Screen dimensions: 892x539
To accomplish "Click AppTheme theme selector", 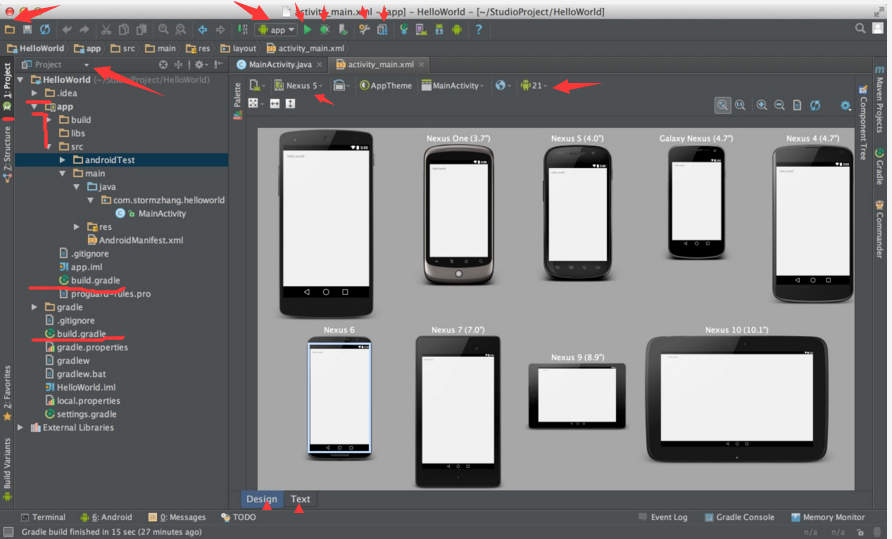I will coord(386,85).
